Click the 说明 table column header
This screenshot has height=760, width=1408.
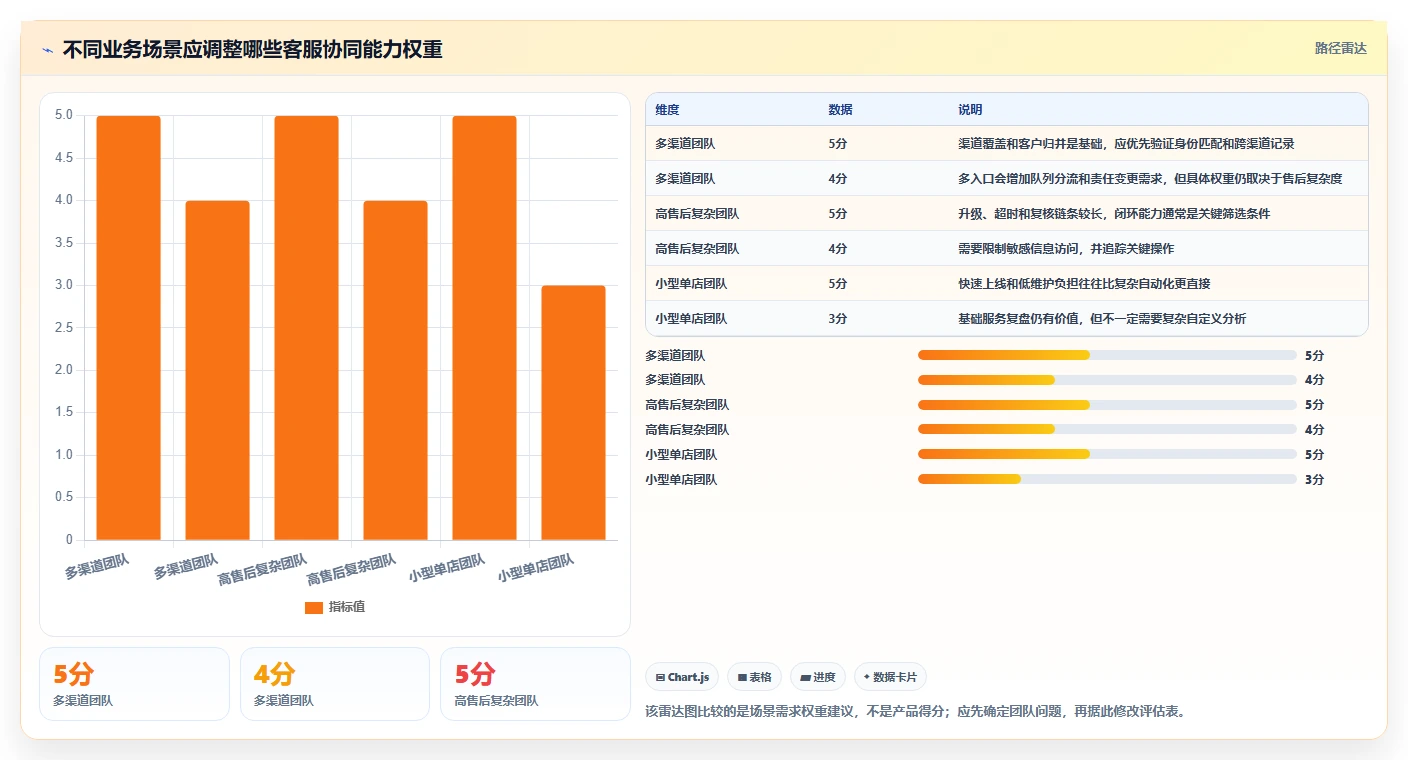970,110
